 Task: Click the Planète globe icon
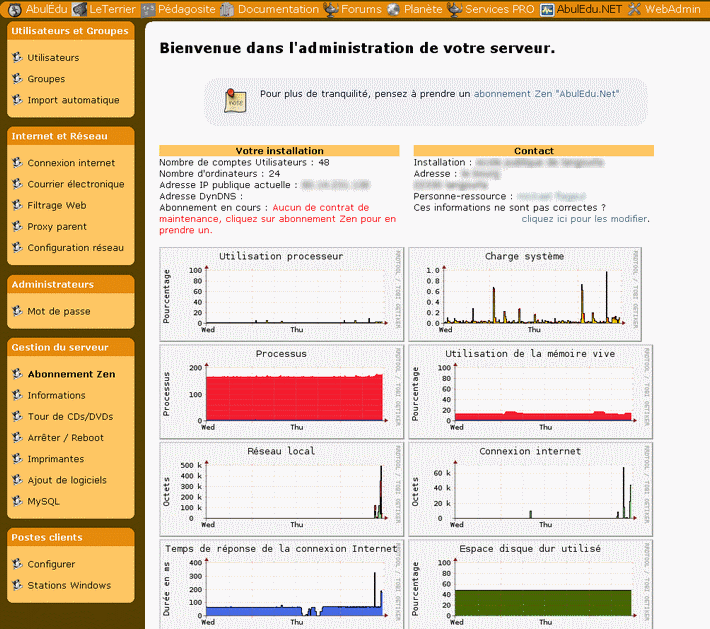tap(393, 9)
